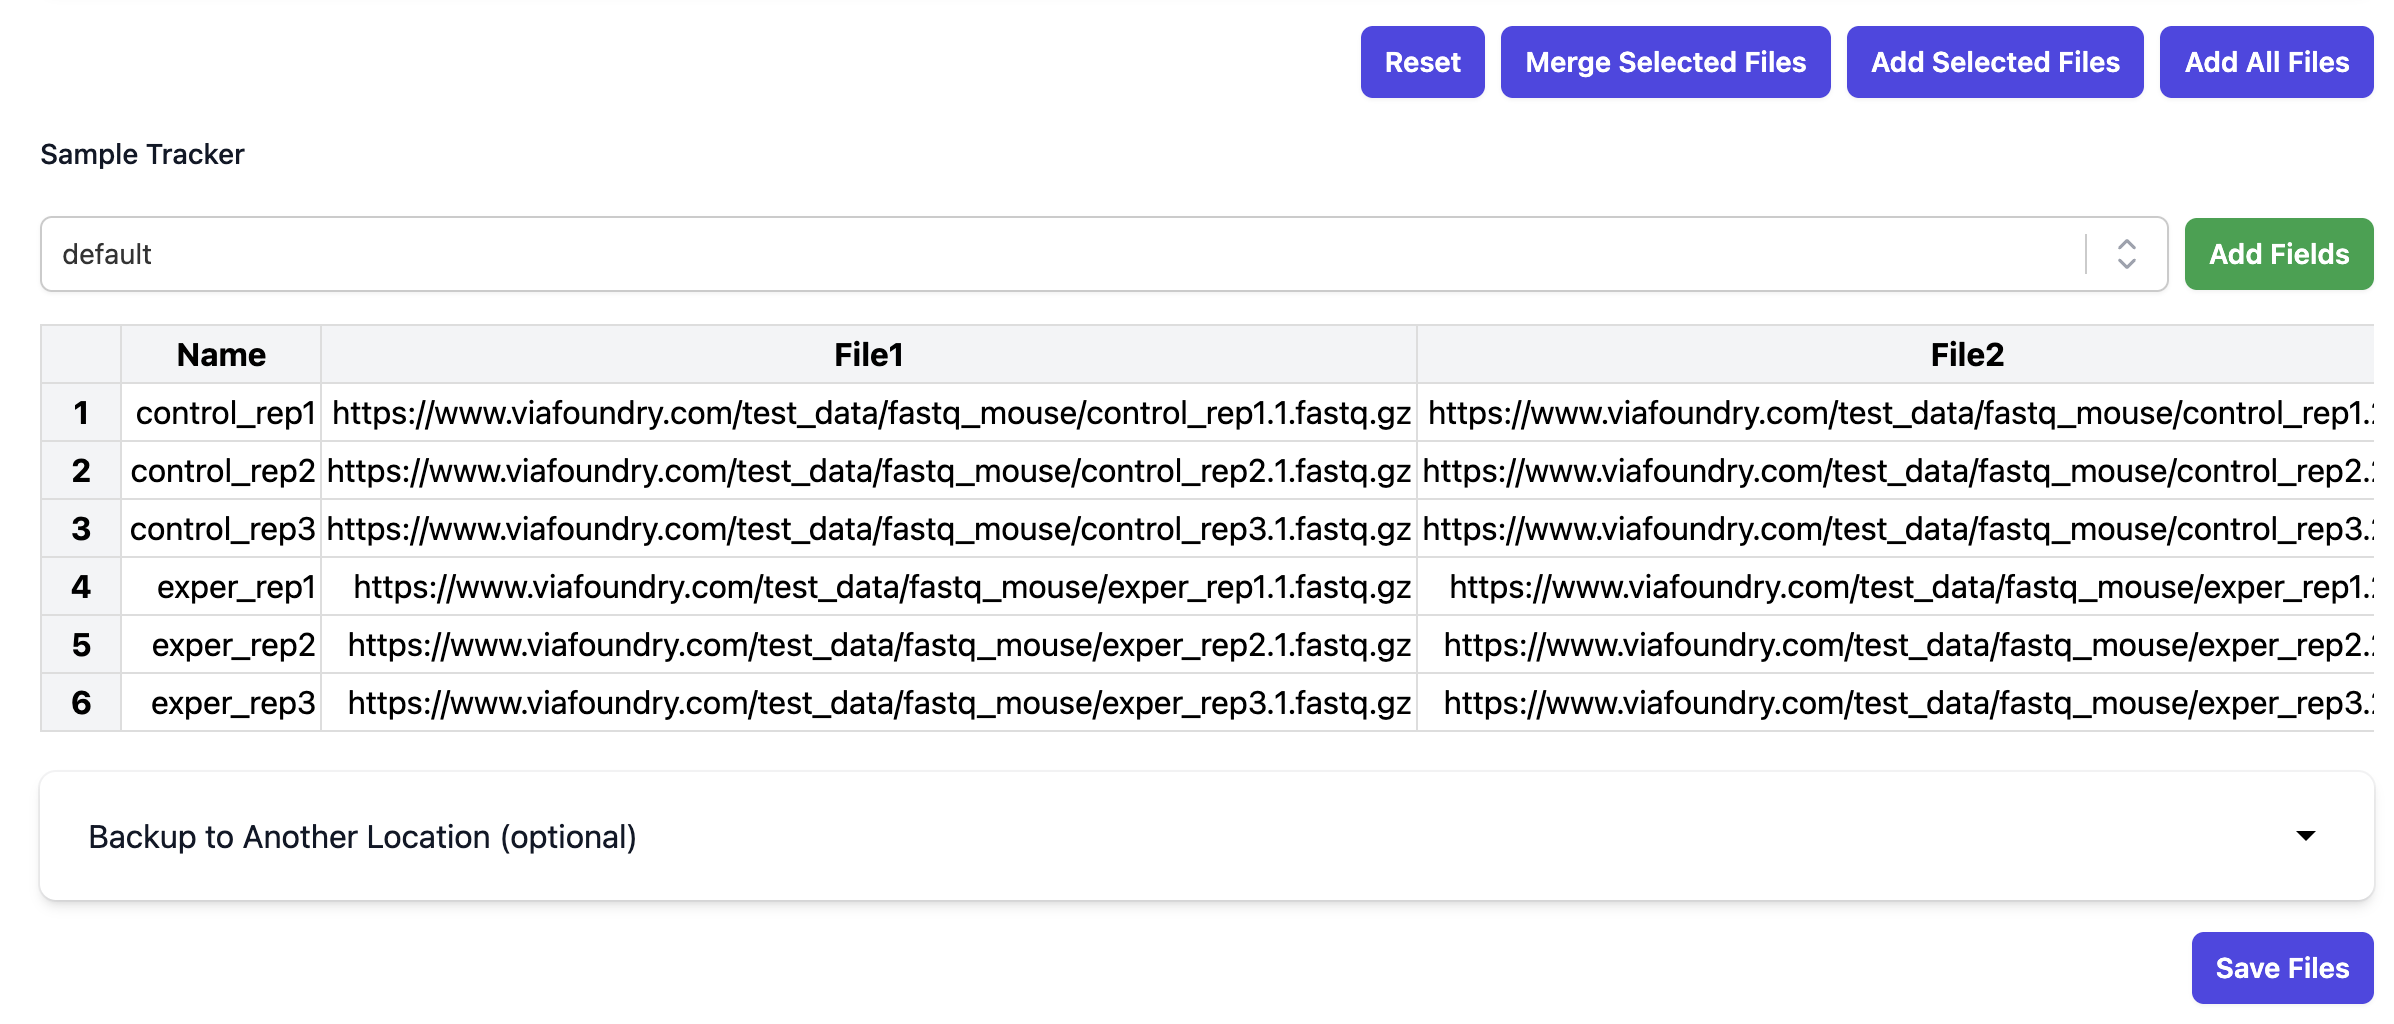
Task: Click the Sample Tracker label
Action: [142, 153]
